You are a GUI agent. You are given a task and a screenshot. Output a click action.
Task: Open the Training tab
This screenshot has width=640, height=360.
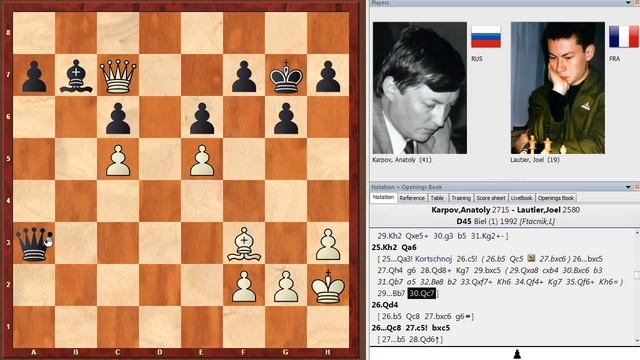[x=461, y=198]
